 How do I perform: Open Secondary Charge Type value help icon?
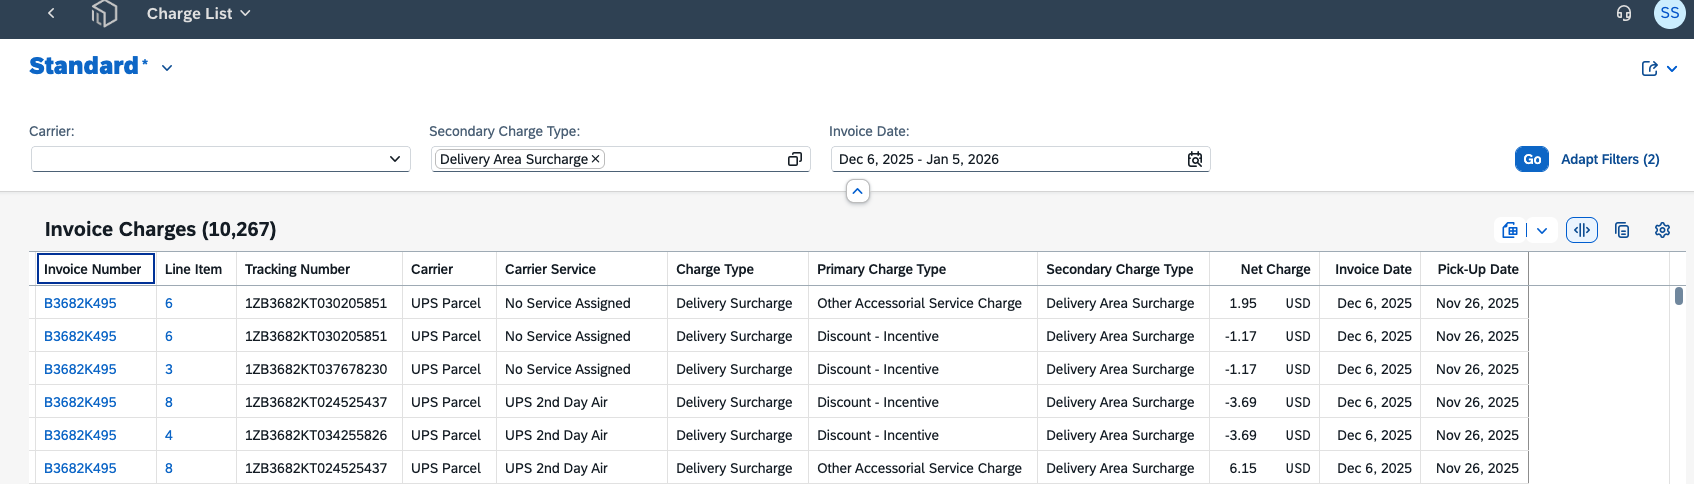pyautogui.click(x=795, y=159)
